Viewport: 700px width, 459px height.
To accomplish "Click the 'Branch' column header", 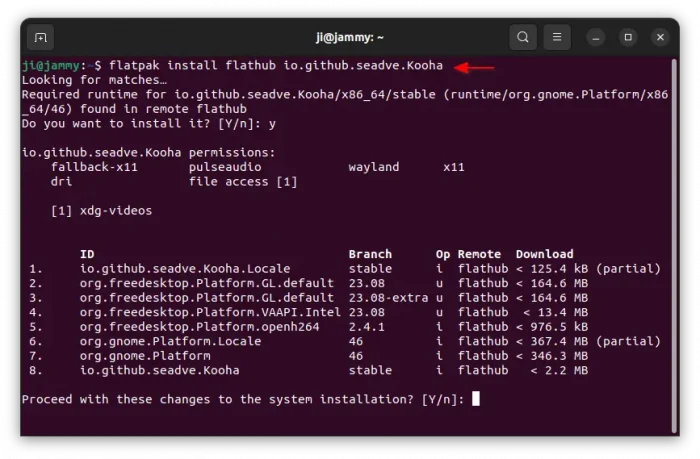I will [x=370, y=254].
